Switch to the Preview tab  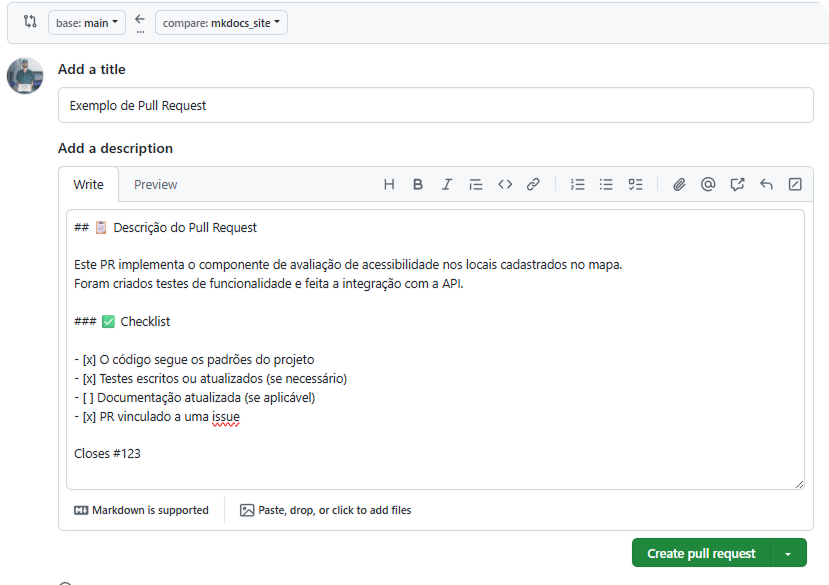[155, 185]
